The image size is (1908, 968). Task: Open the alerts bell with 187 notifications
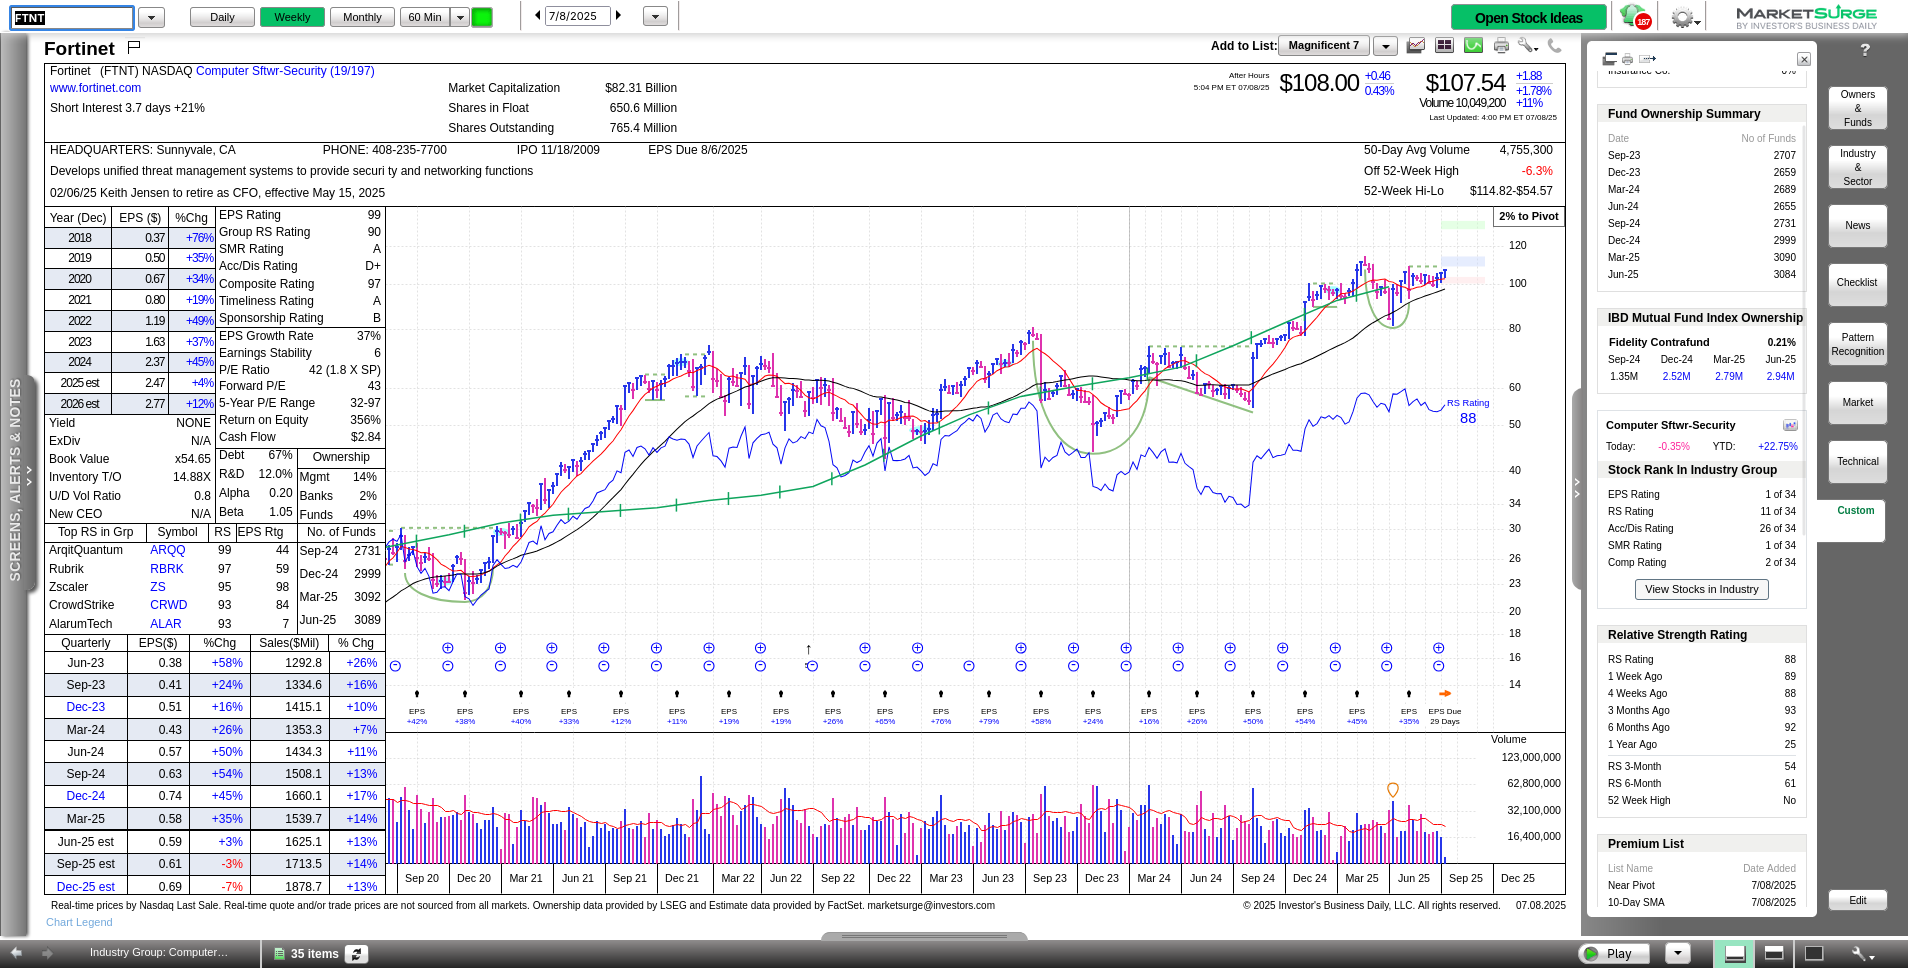click(x=1633, y=17)
